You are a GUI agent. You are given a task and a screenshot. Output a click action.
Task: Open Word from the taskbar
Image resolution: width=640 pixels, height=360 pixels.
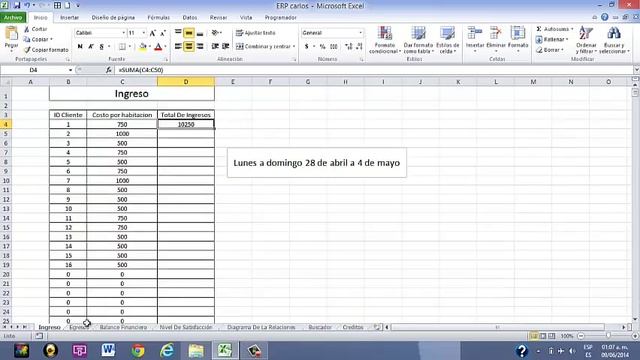(109, 351)
